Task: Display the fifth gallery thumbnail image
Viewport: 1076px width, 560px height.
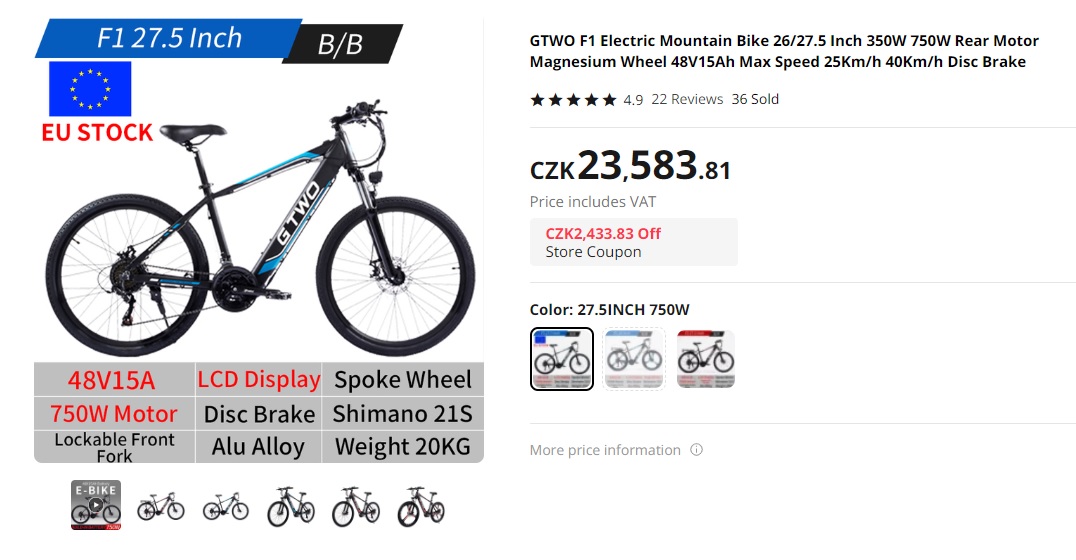Action: pyautogui.click(x=356, y=506)
